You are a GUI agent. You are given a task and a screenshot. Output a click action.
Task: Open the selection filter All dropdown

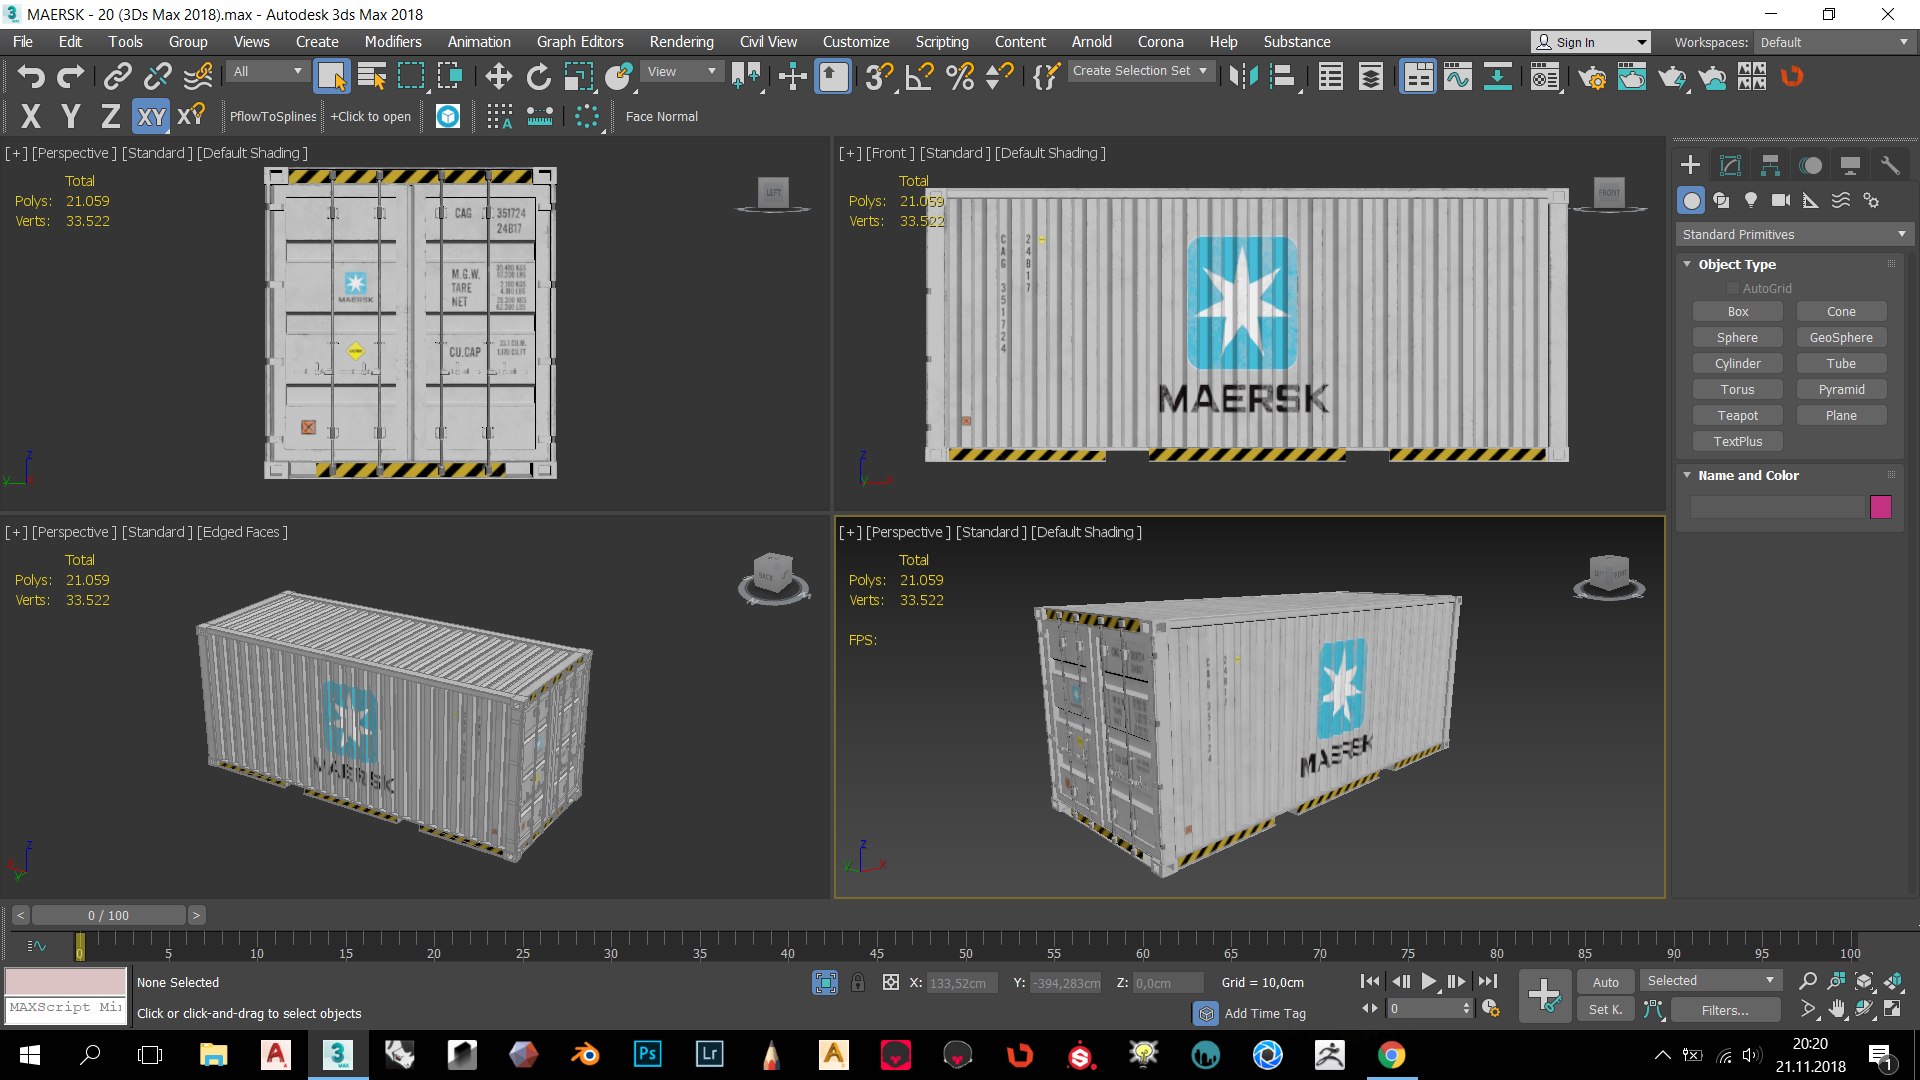[267, 71]
